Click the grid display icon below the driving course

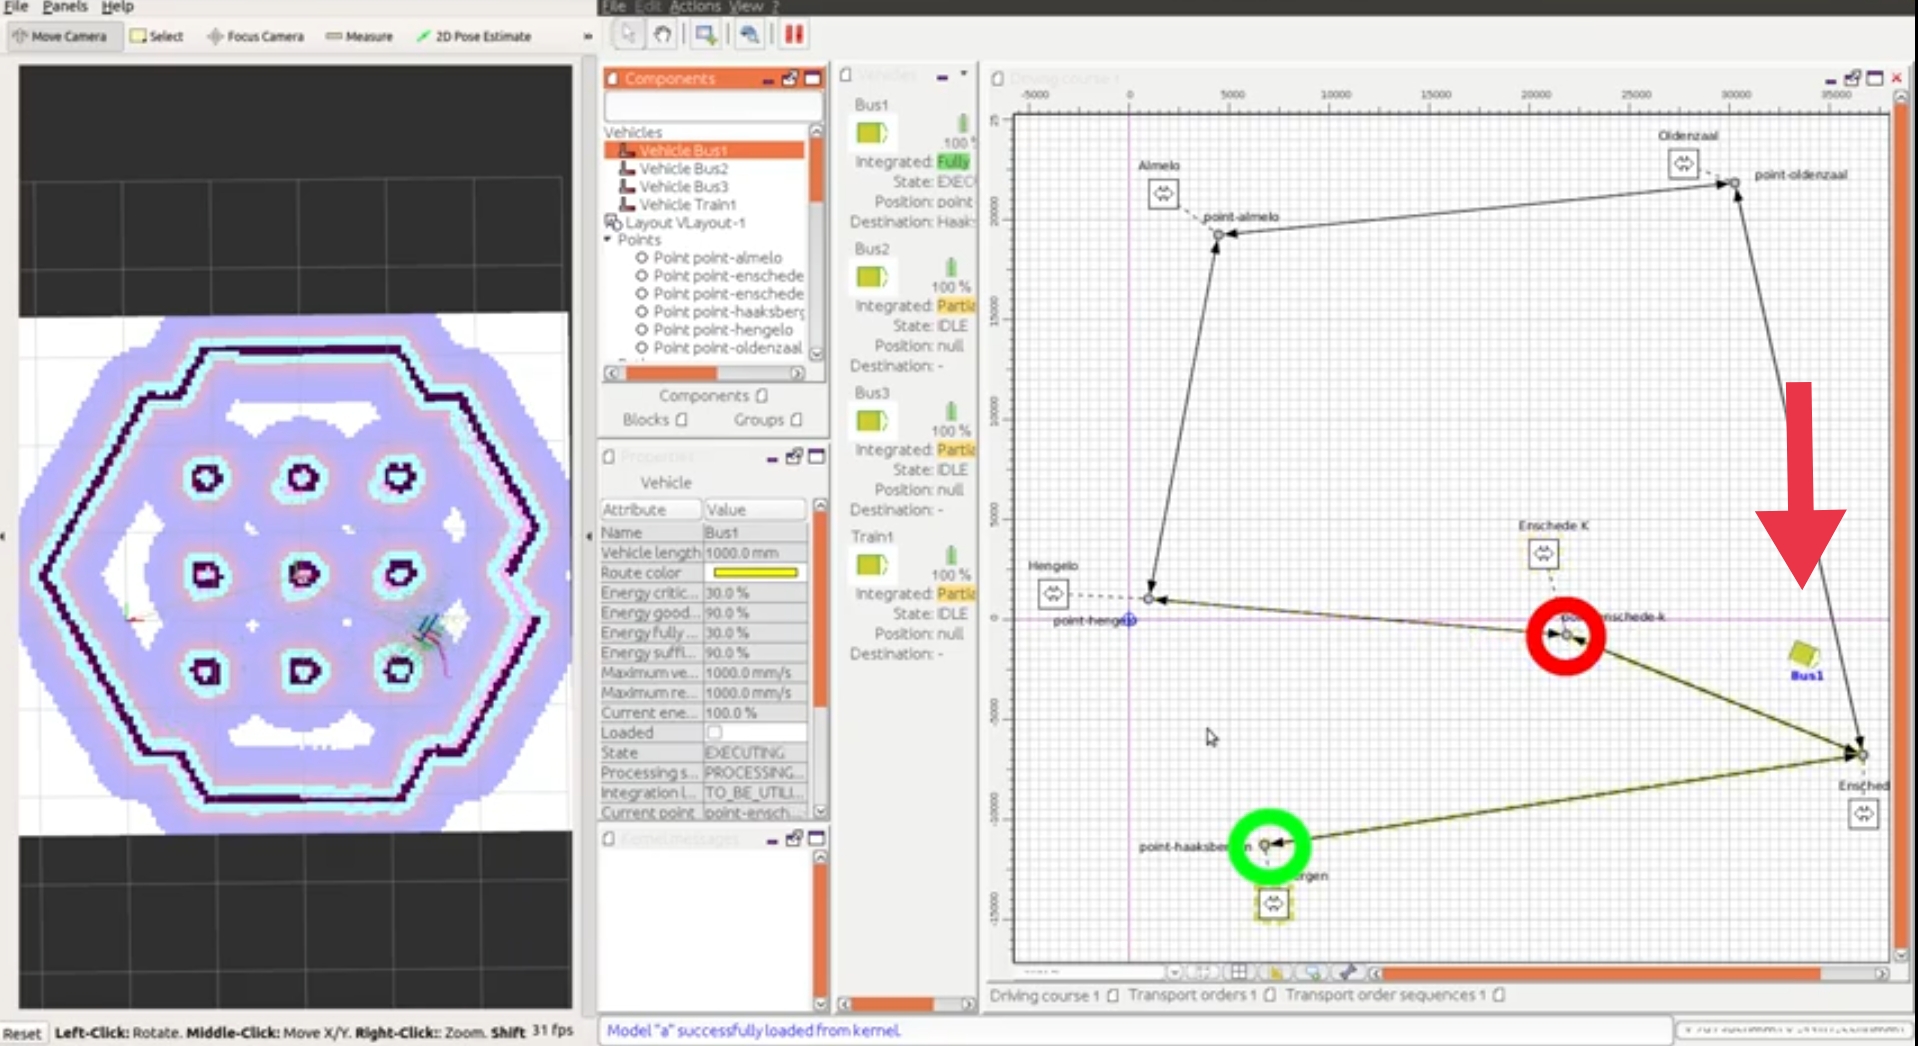click(1239, 971)
